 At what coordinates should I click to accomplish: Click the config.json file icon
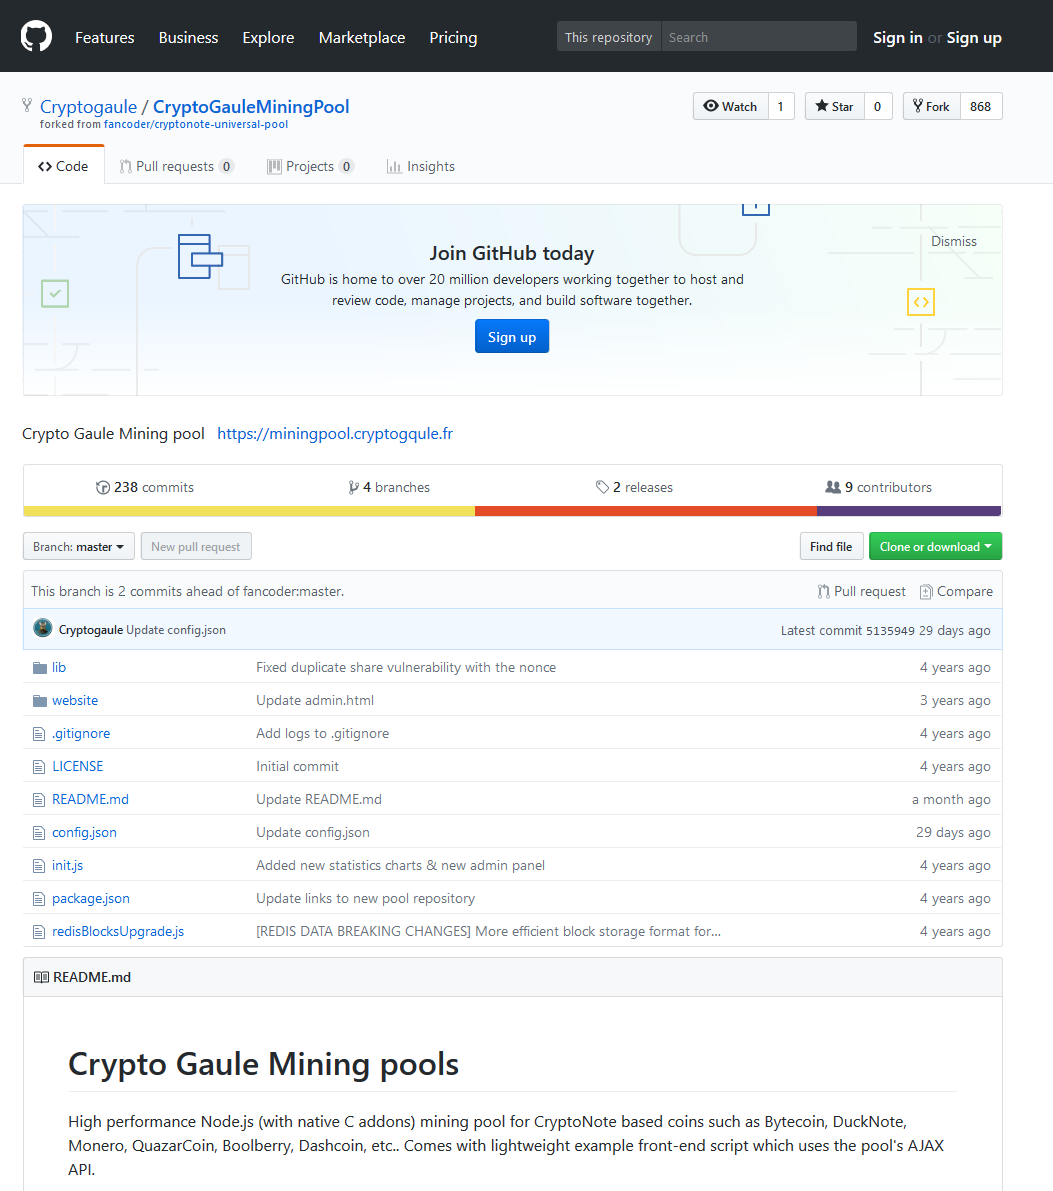tap(39, 832)
